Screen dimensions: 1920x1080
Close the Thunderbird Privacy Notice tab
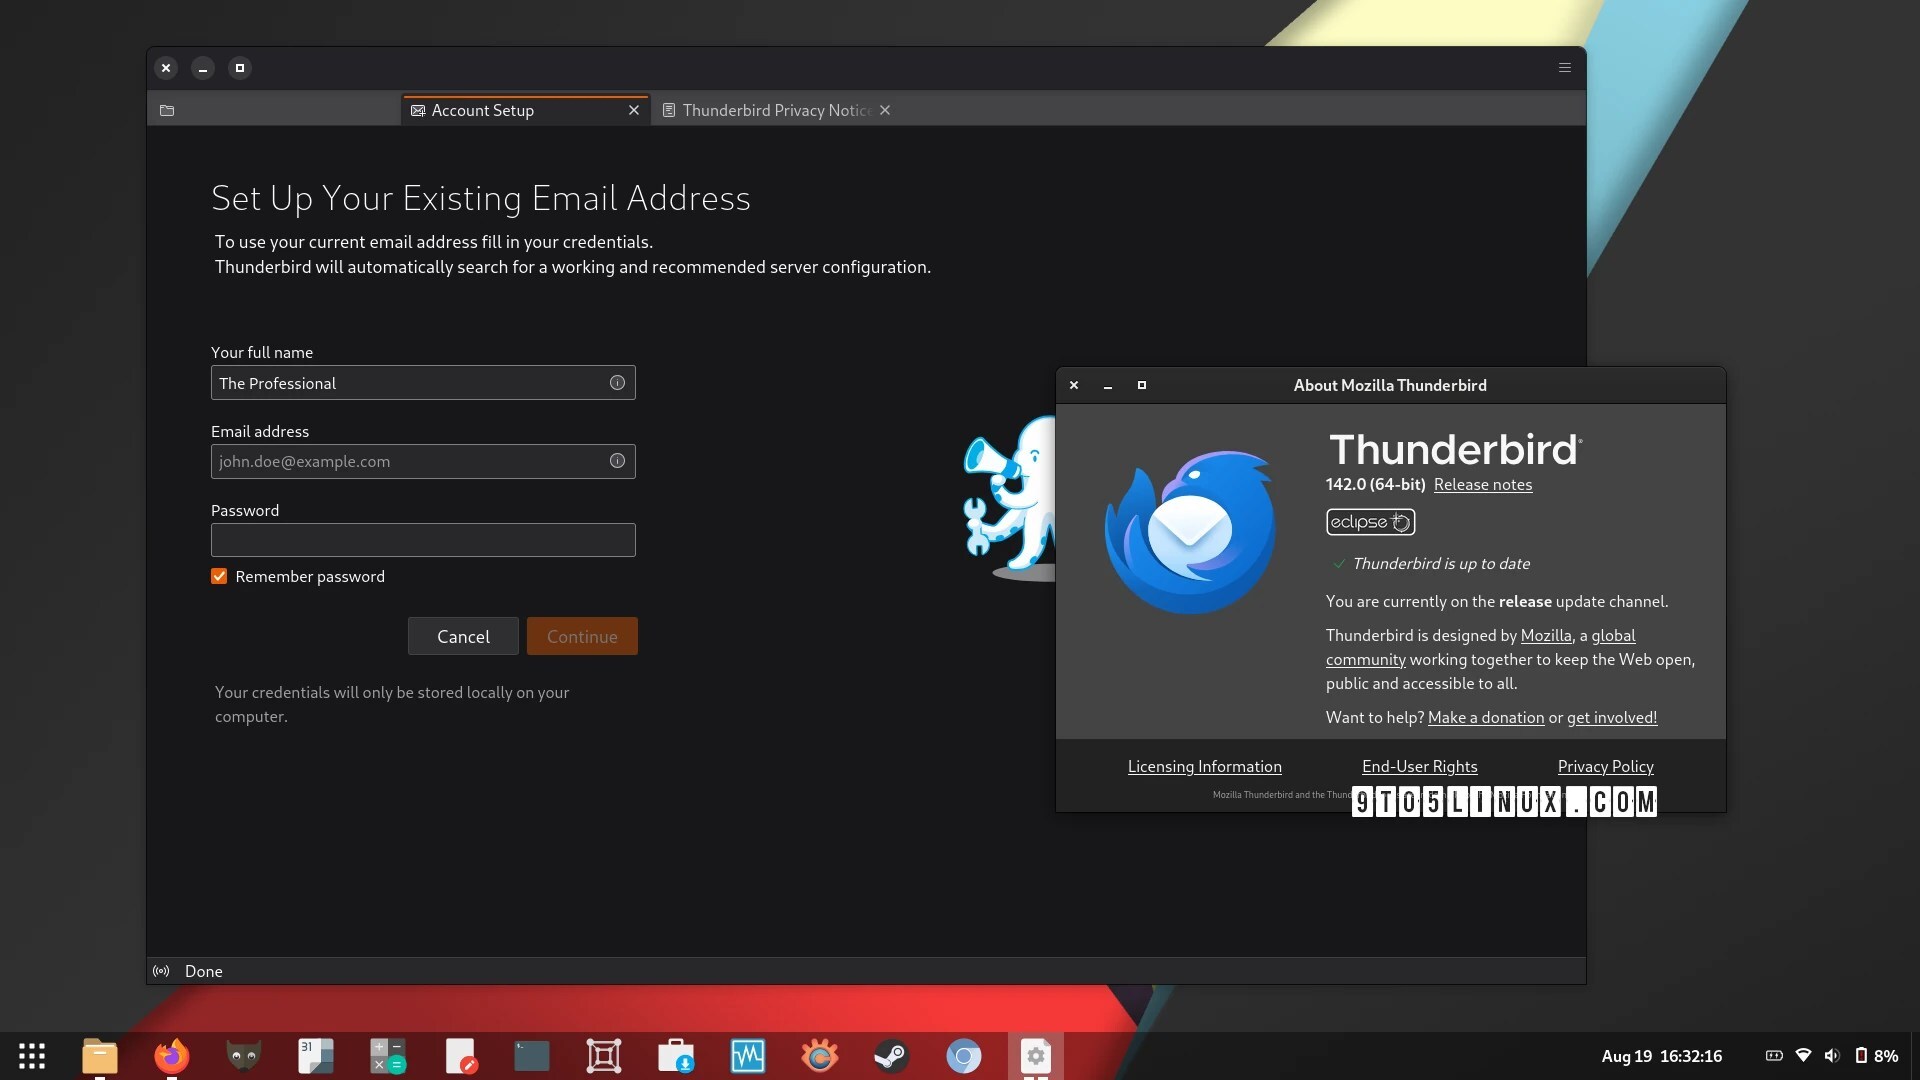coord(885,111)
